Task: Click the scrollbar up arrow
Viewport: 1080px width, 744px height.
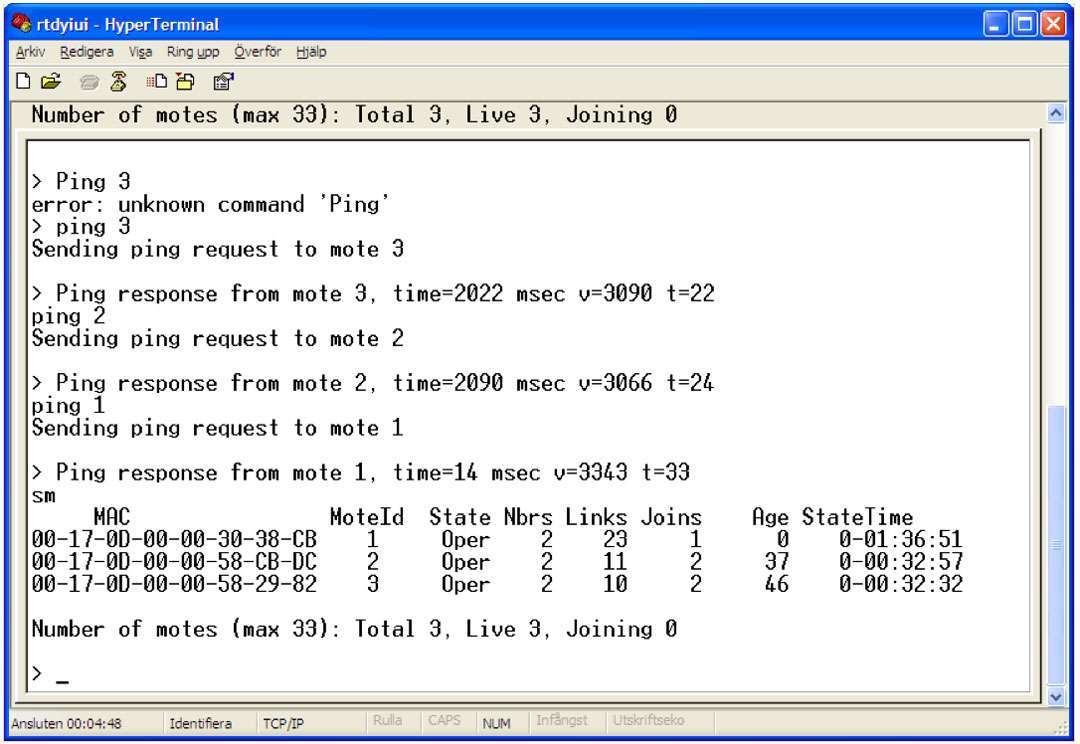Action: point(1055,113)
